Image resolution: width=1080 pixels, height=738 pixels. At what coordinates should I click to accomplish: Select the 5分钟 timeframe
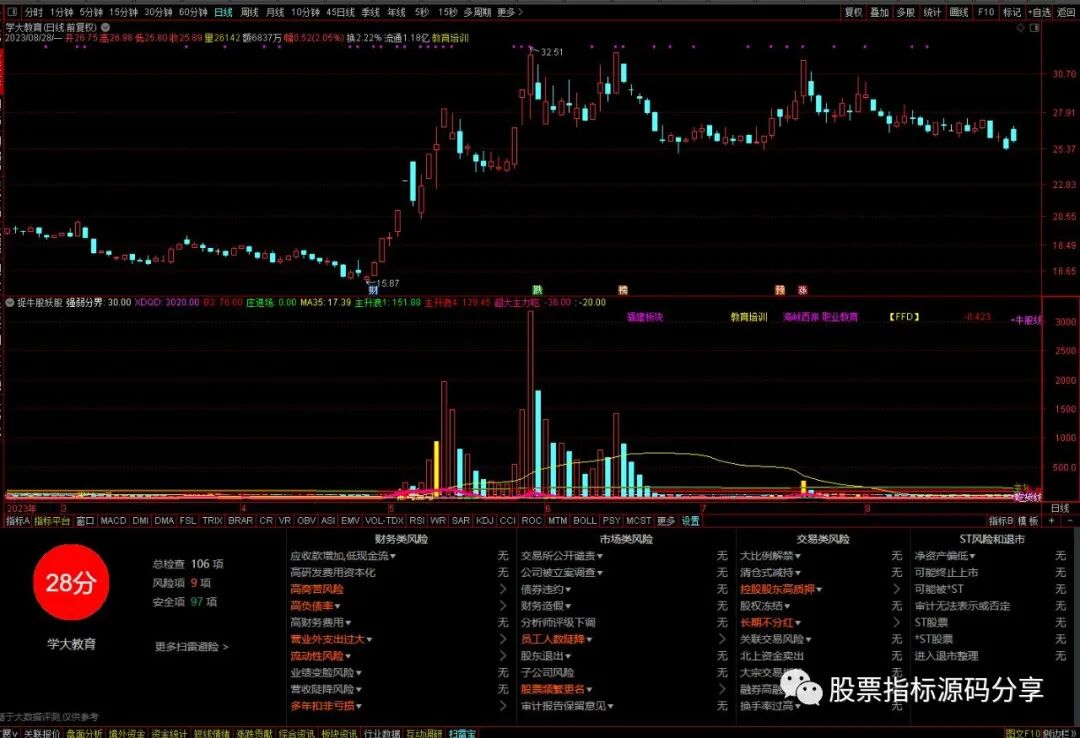(91, 12)
